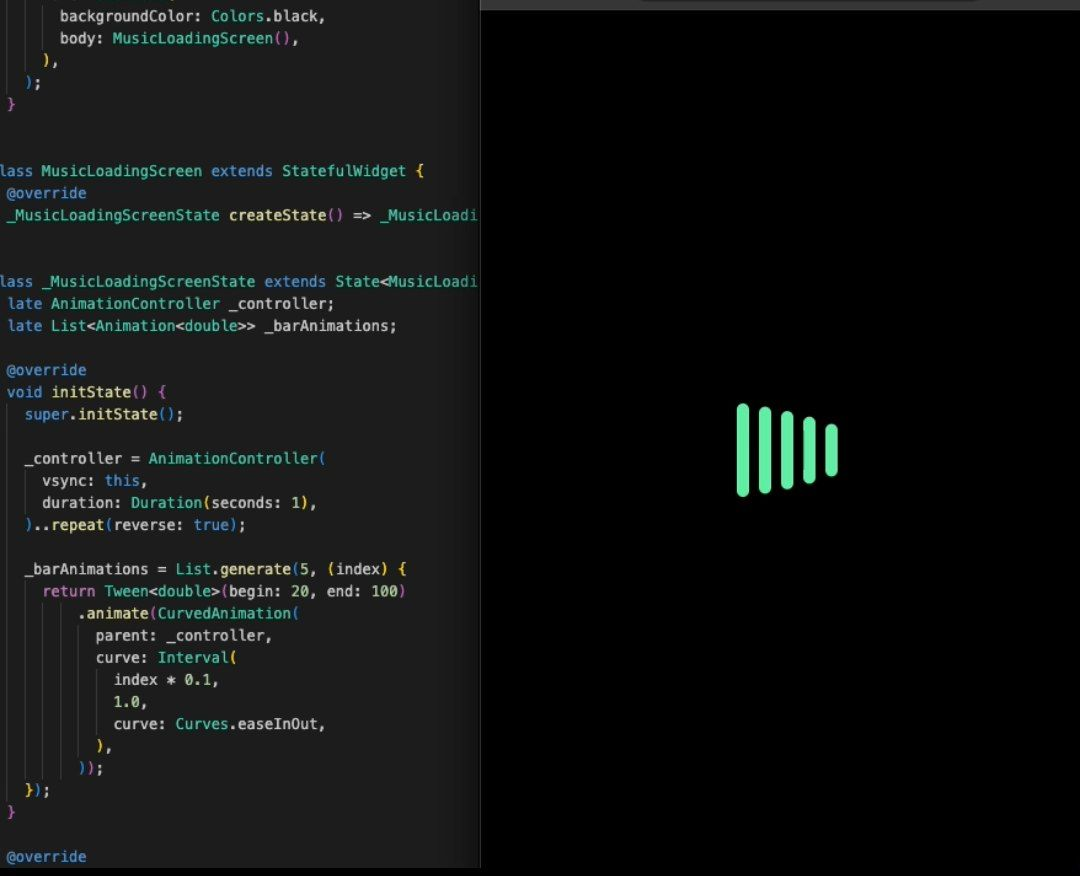
Task: Click the @override annotation above initState
Action: coord(46,370)
